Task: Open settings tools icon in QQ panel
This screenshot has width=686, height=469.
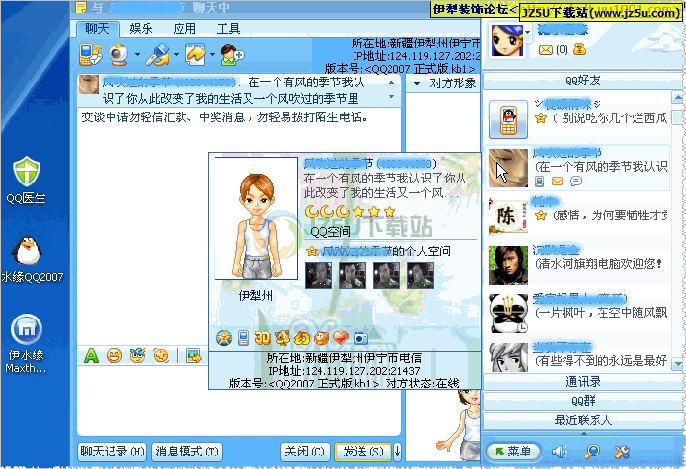Action: point(622,451)
